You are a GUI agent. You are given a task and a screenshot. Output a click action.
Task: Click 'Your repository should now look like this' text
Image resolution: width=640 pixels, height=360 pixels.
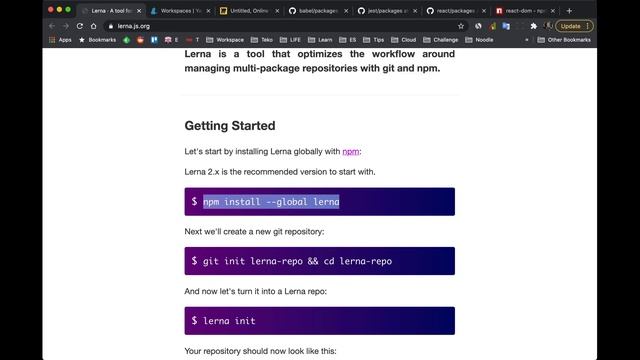point(260,351)
